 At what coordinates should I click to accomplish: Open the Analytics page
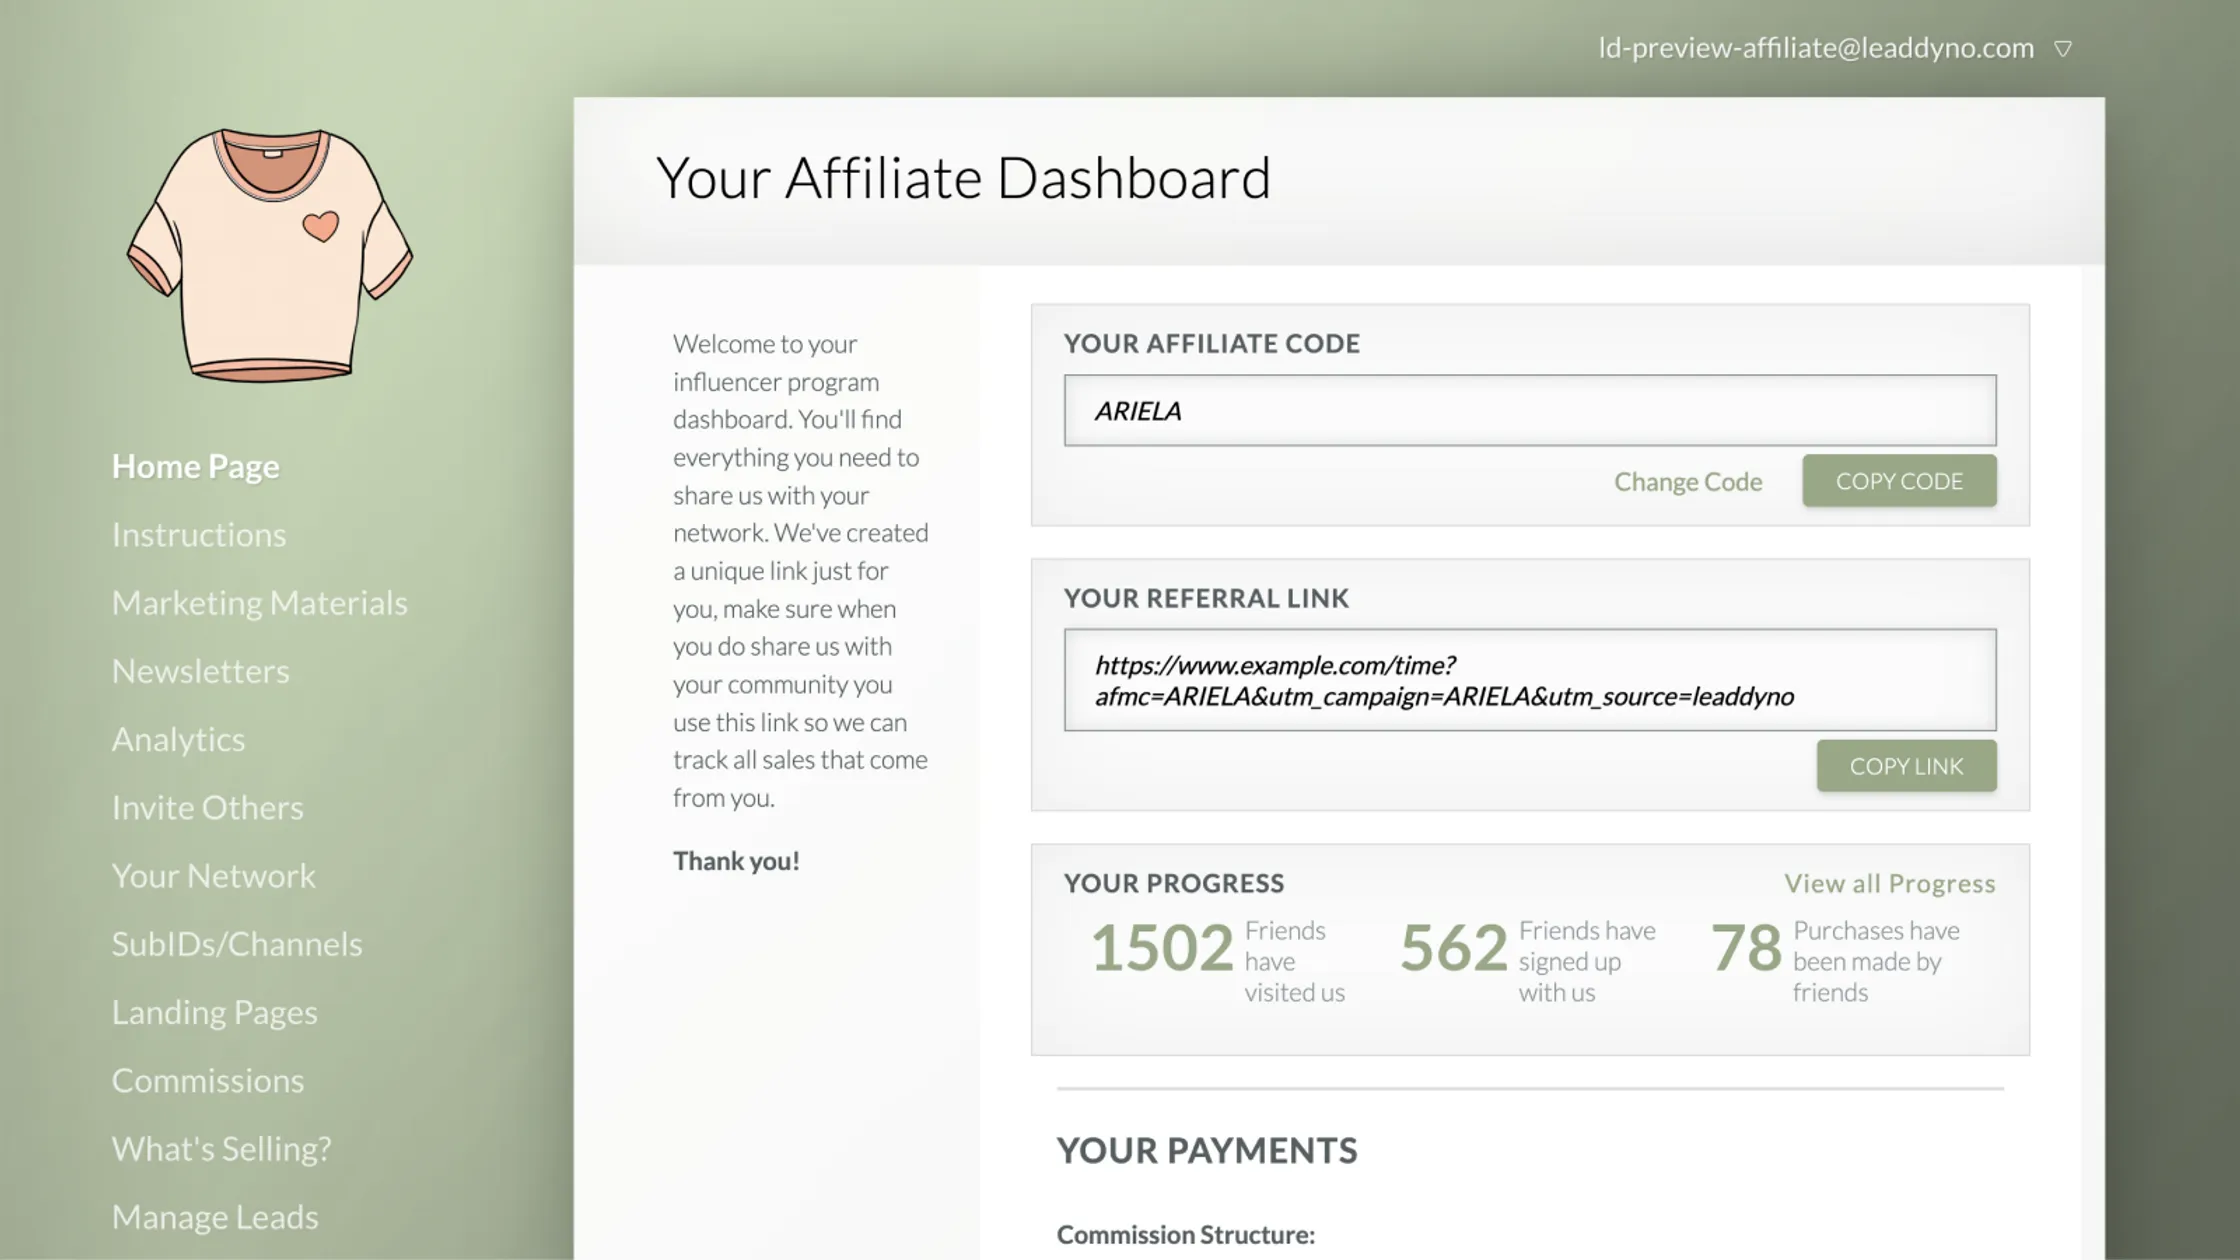tap(178, 740)
